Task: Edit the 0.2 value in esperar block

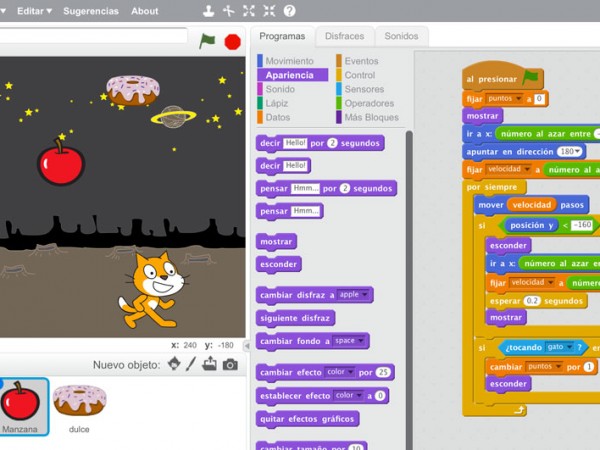Action: point(532,301)
